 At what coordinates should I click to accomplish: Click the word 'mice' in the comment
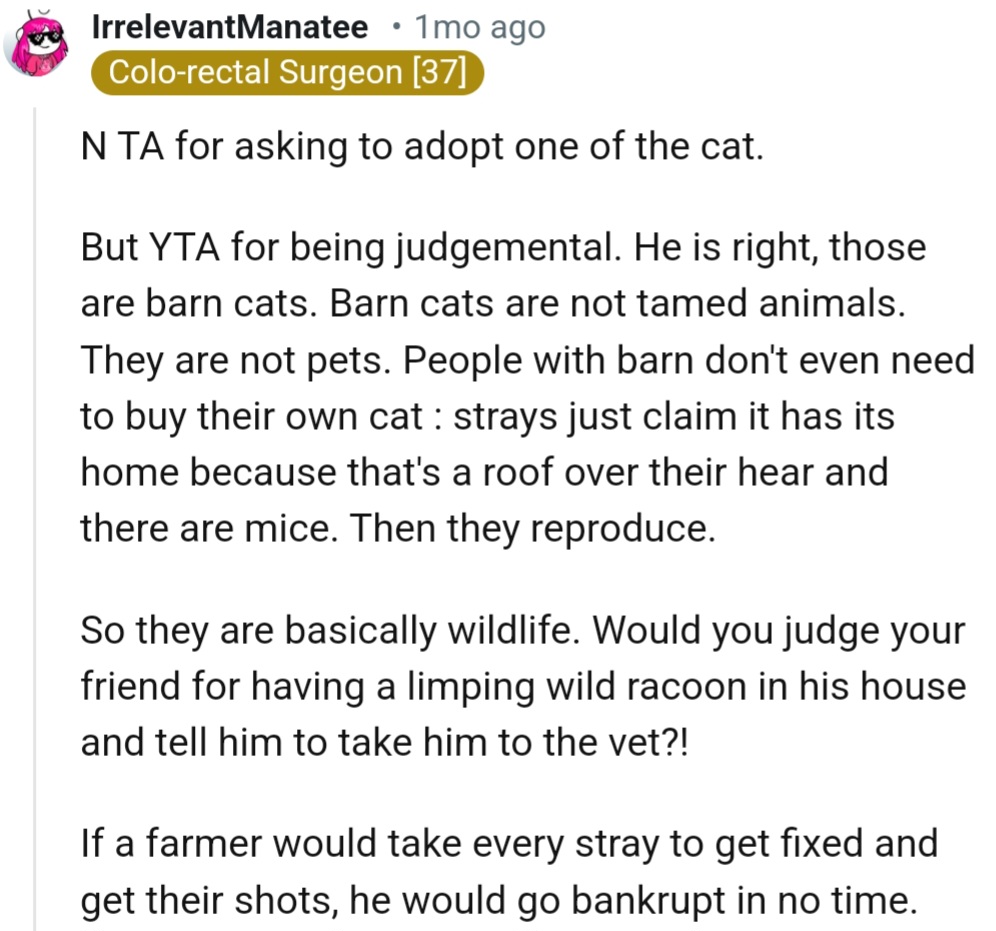pyautogui.click(x=291, y=528)
